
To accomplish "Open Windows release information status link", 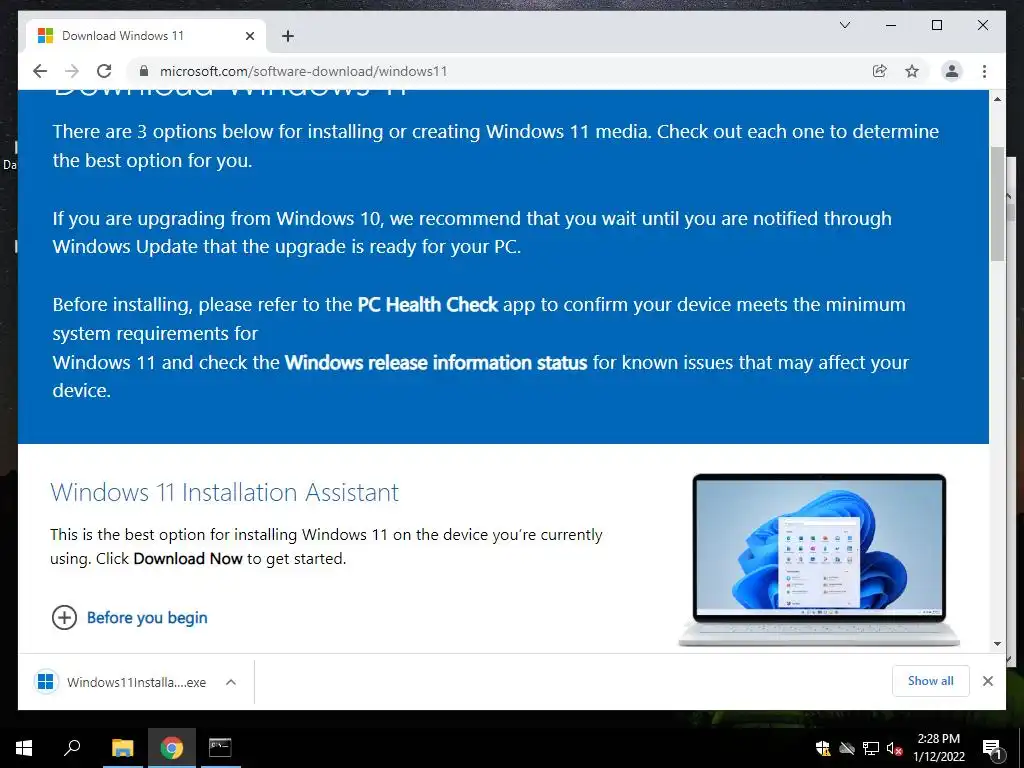I will coord(436,362).
